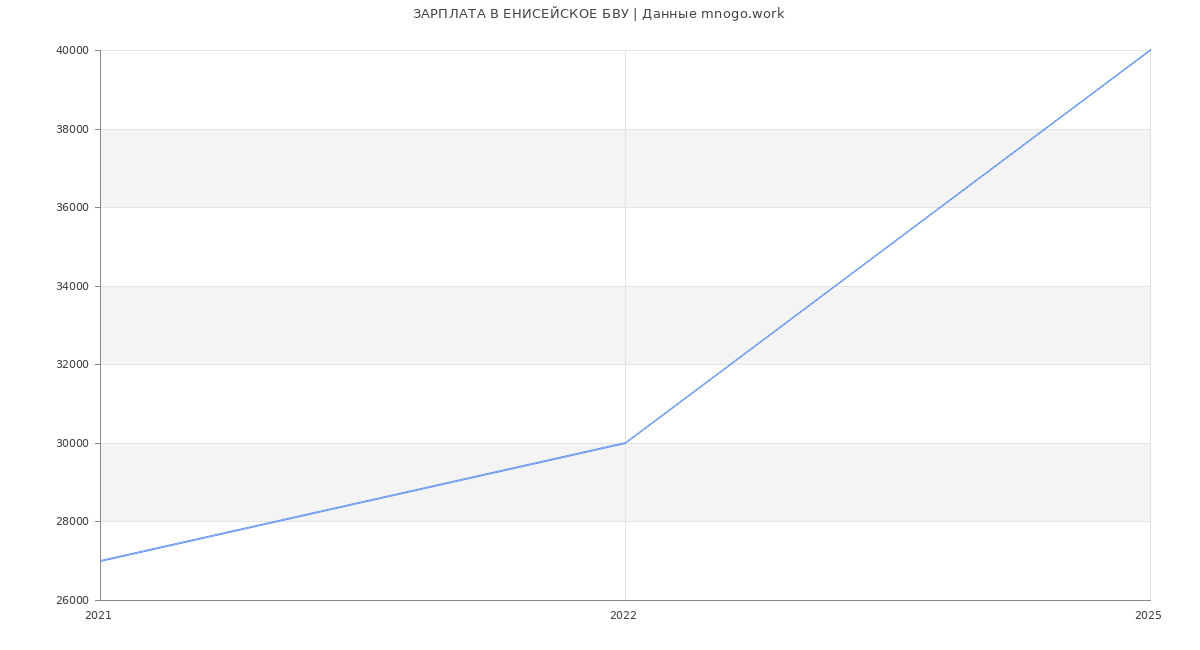Select the 26000 y-axis label

pyautogui.click(x=73, y=600)
